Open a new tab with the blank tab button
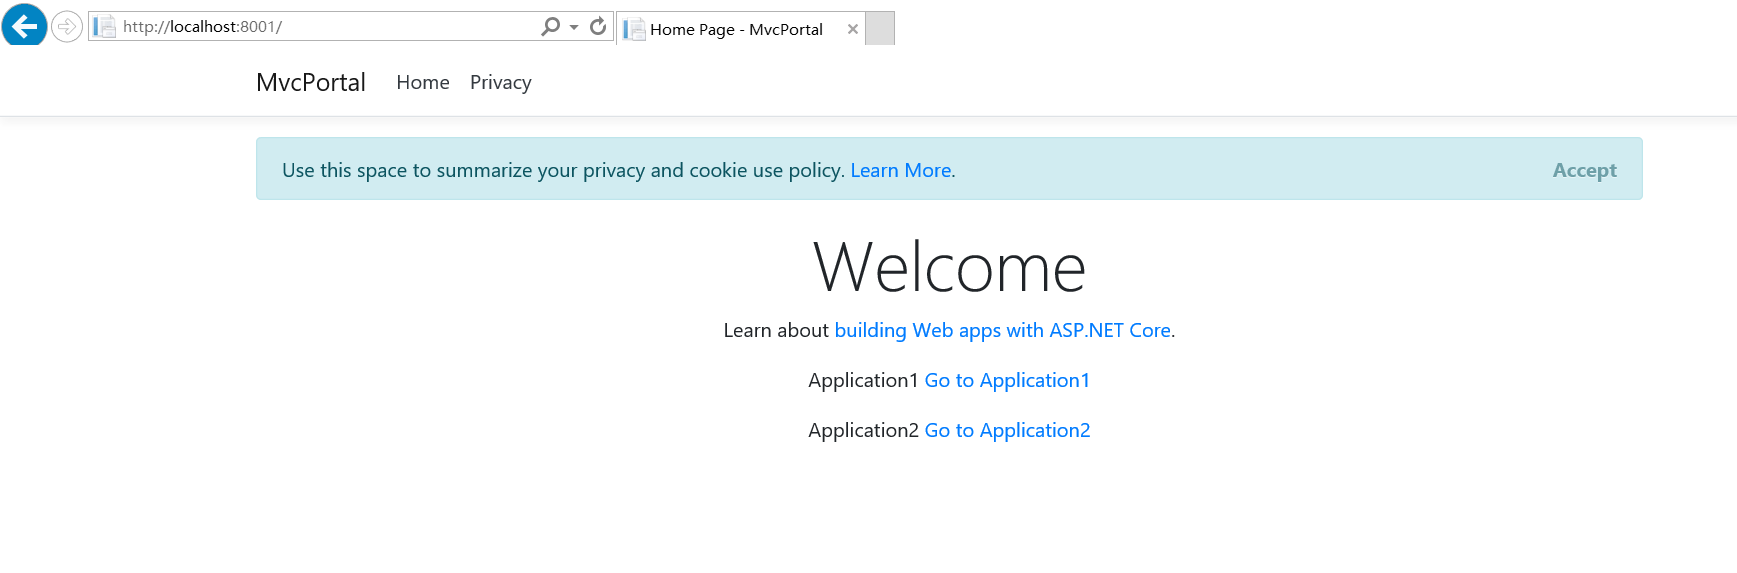1737x573 pixels. click(x=880, y=29)
